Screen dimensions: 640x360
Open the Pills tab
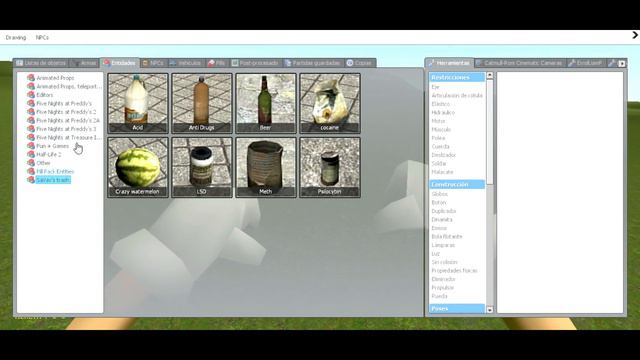[x=216, y=63]
